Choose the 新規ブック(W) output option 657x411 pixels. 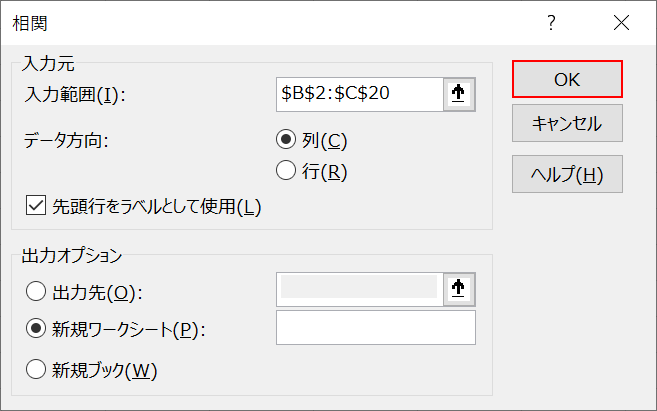[x=37, y=369]
